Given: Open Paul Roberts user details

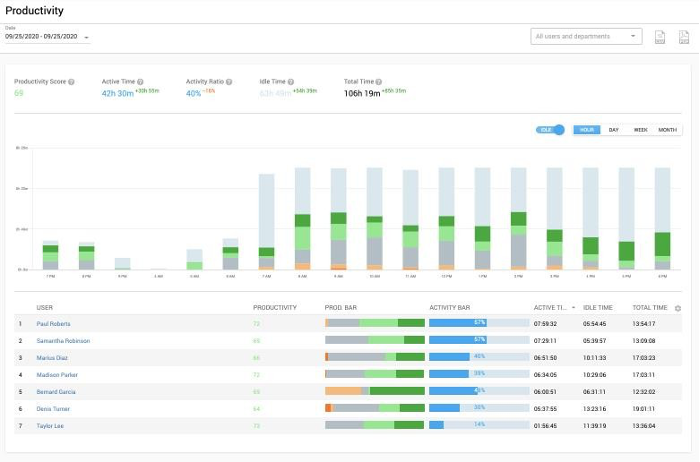Looking at the screenshot, I should [x=53, y=324].
